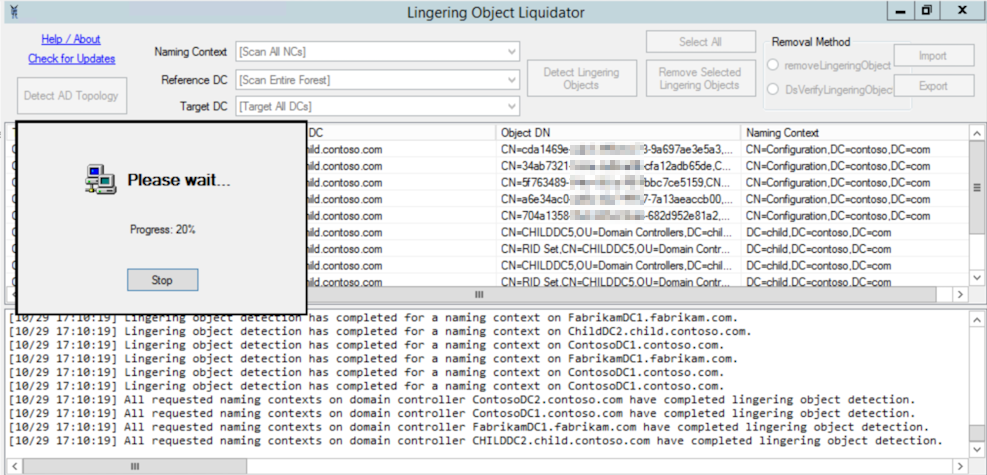Image resolution: width=987 pixels, height=475 pixels.
Task: Click the app icon in title bar
Action: pyautogui.click(x=13, y=11)
